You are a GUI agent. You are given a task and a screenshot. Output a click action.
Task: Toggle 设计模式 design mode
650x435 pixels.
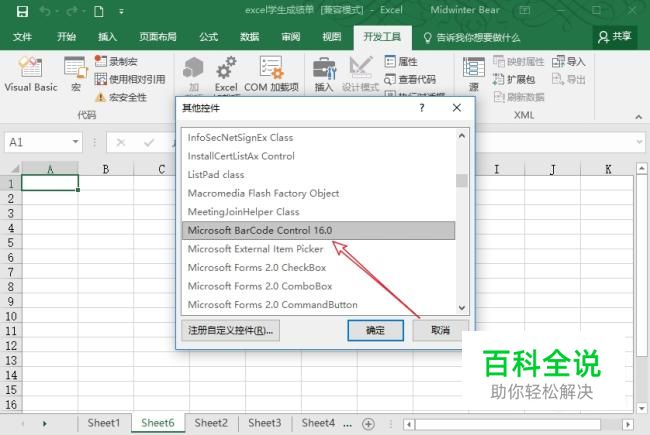360,75
